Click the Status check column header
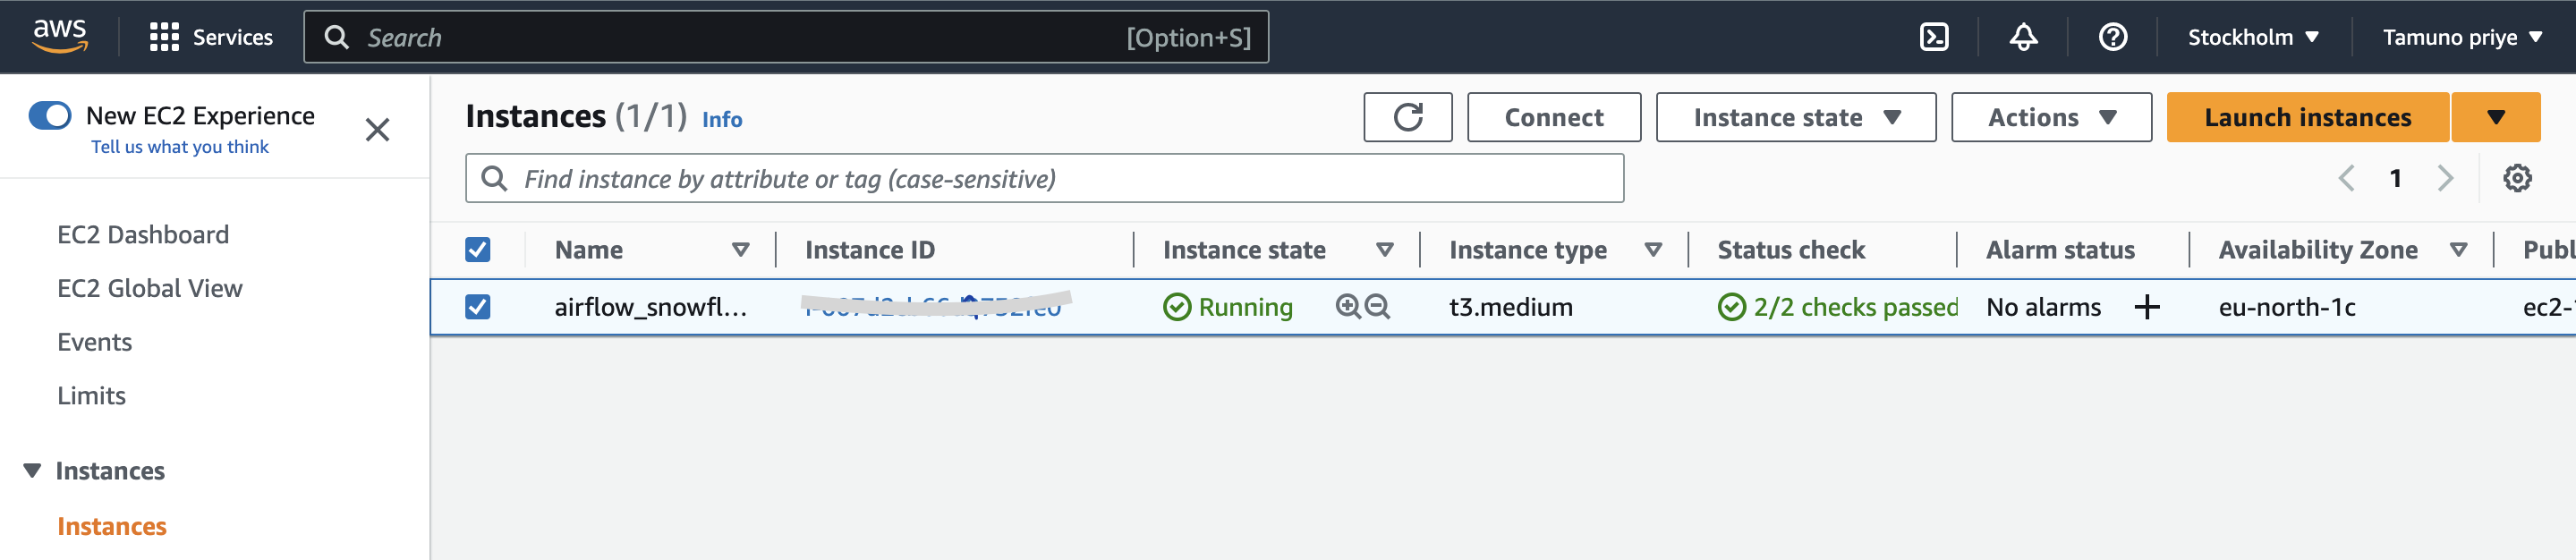 coord(1791,249)
